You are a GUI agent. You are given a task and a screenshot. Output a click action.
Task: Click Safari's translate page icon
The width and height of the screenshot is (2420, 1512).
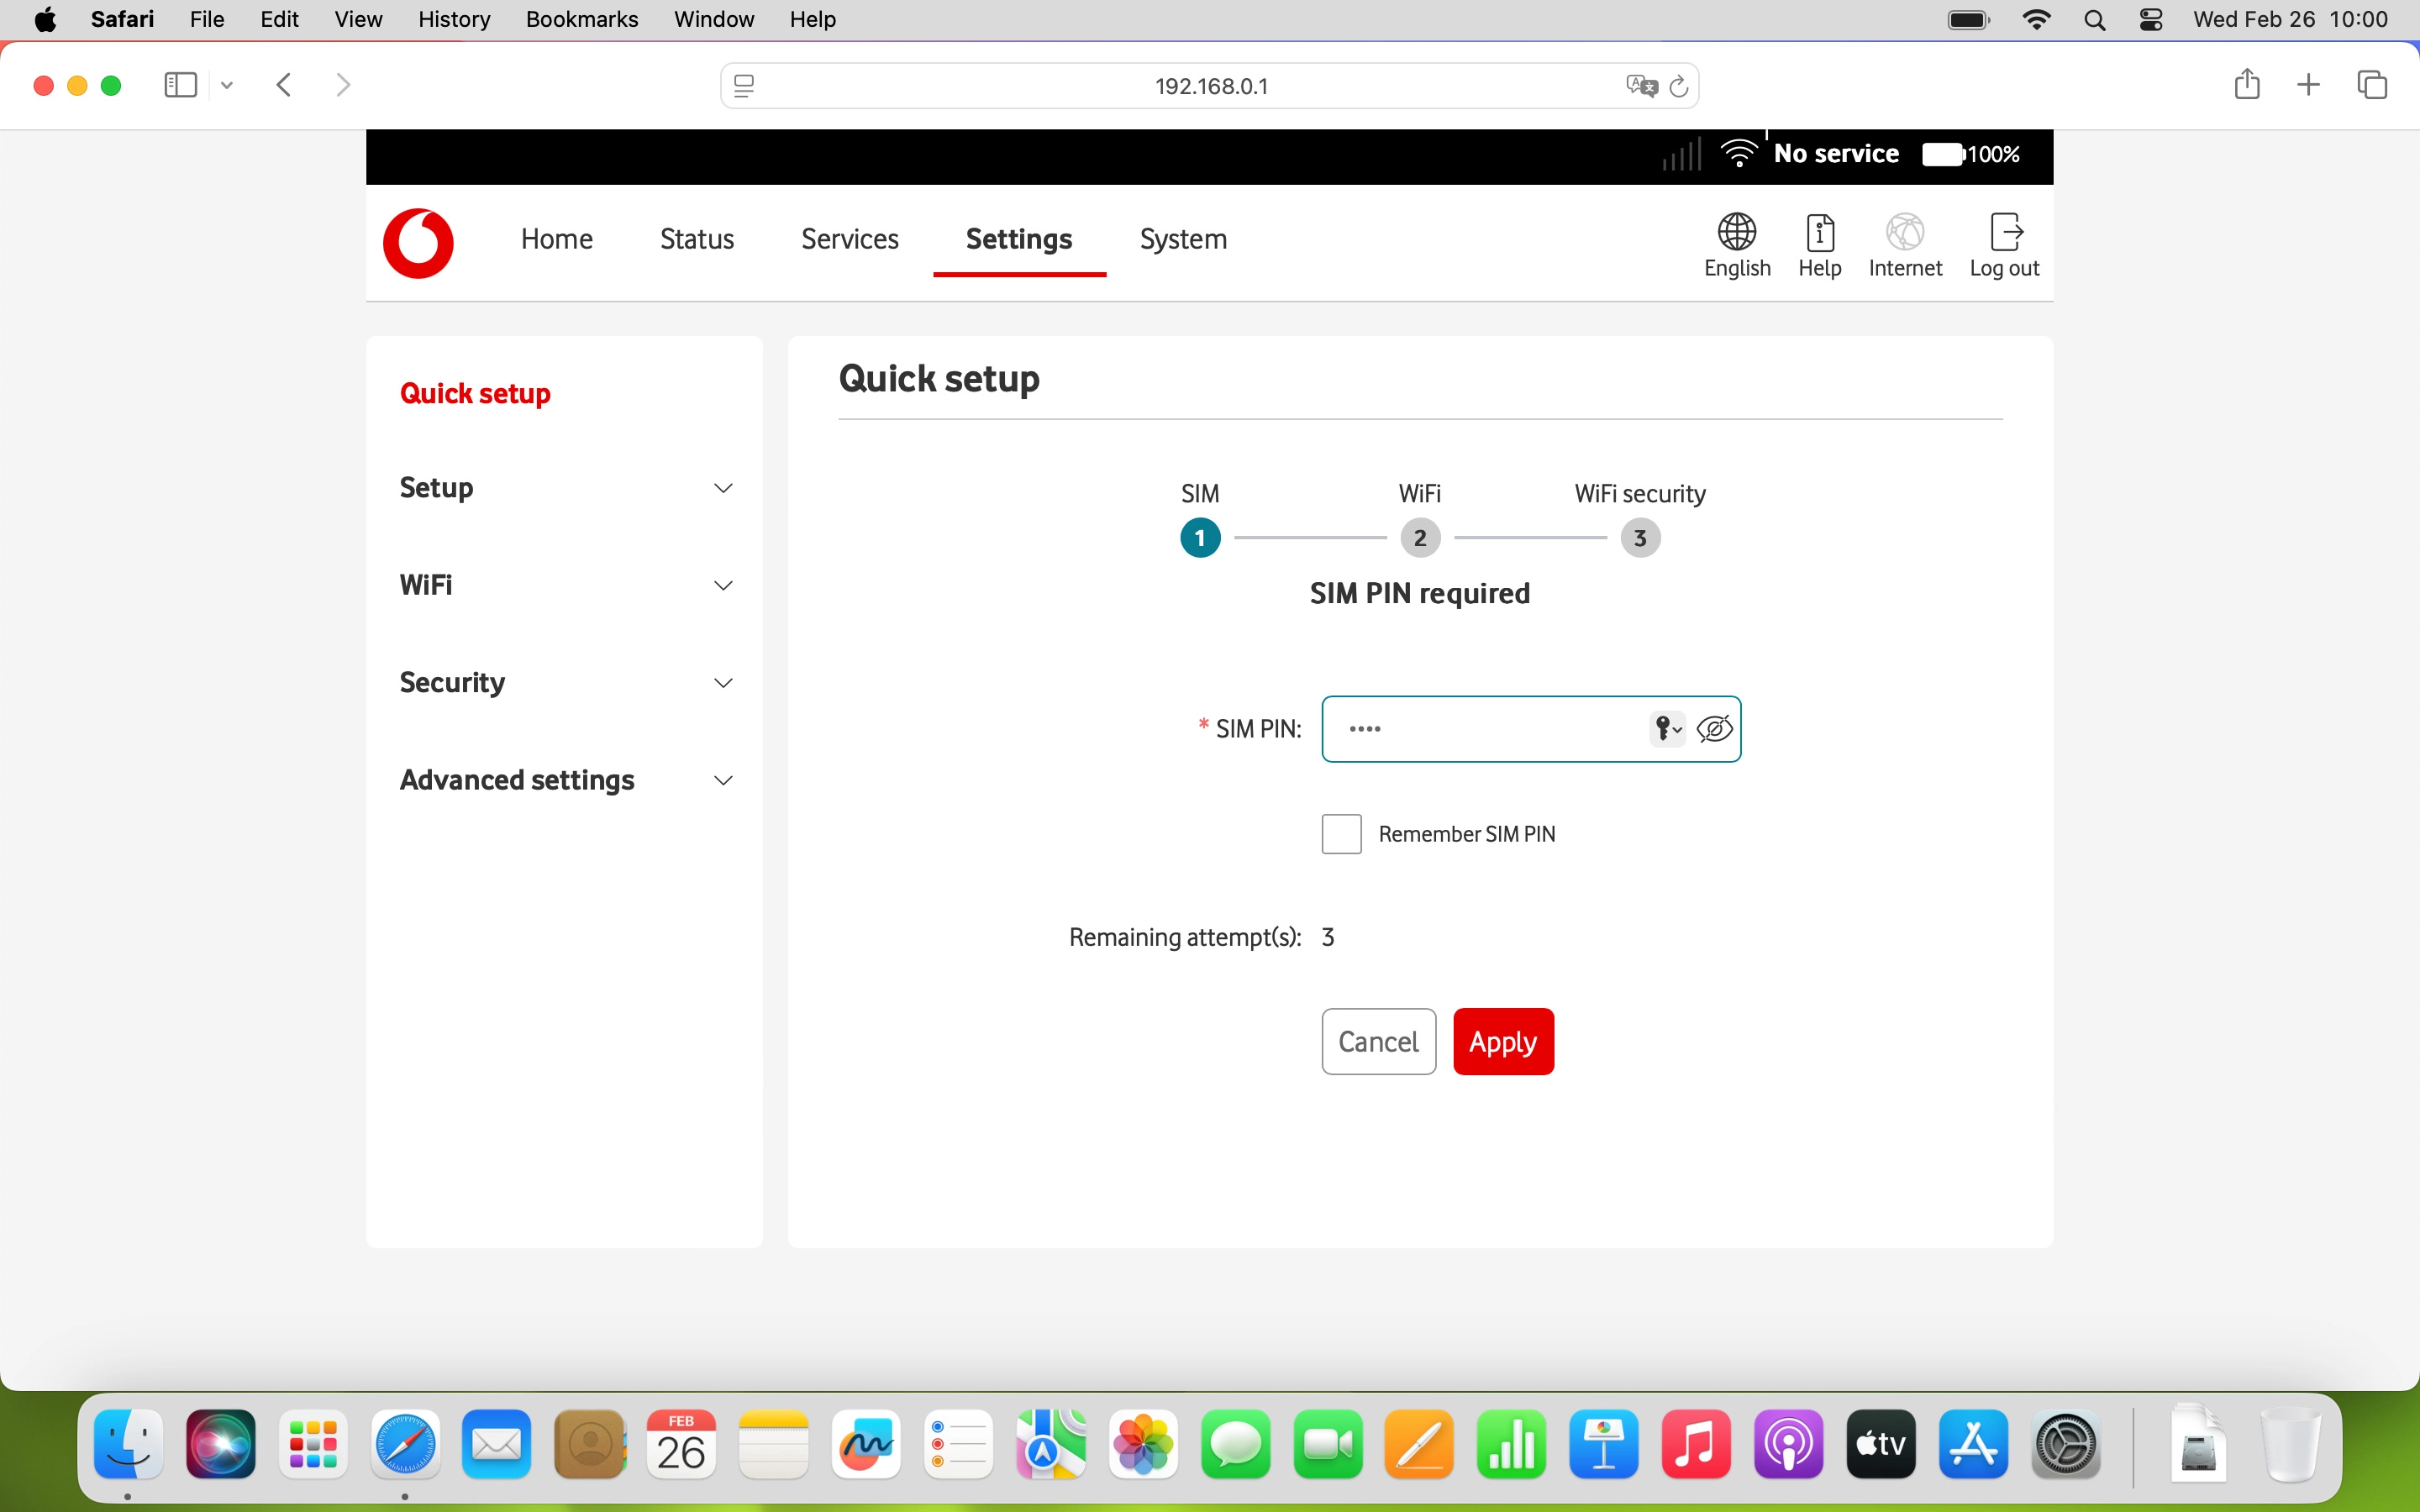1640,86
